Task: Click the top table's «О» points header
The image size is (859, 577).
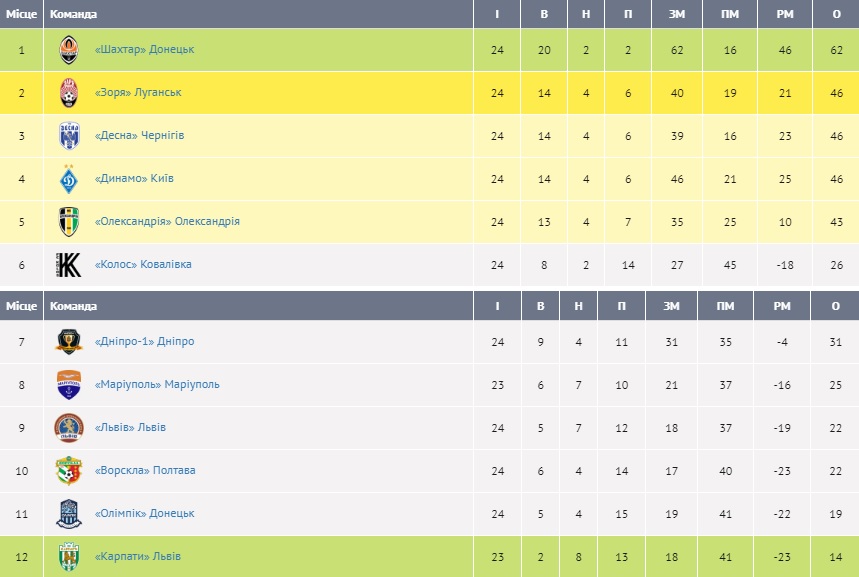Action: pos(835,14)
